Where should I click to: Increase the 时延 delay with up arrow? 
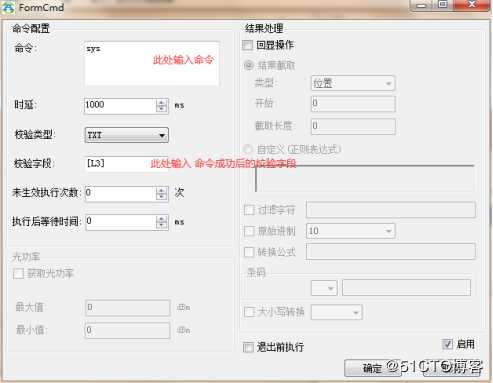tap(162, 102)
